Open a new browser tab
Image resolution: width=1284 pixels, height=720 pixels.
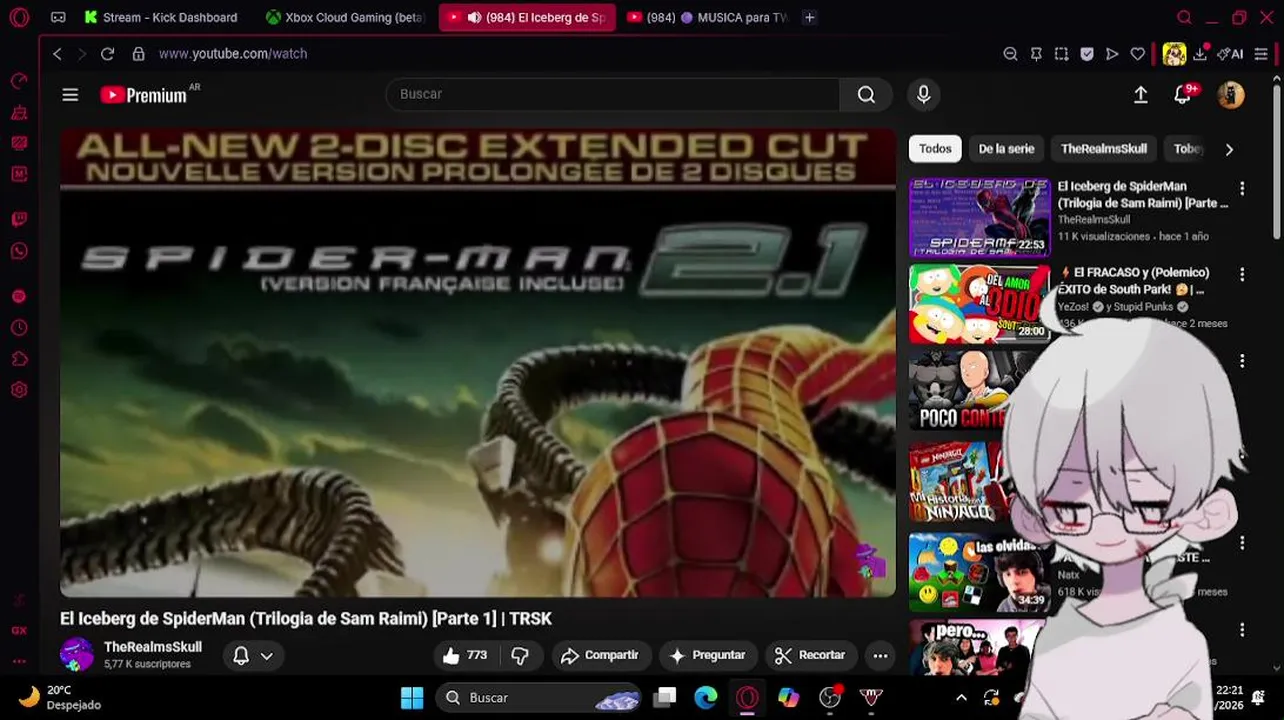tap(809, 17)
